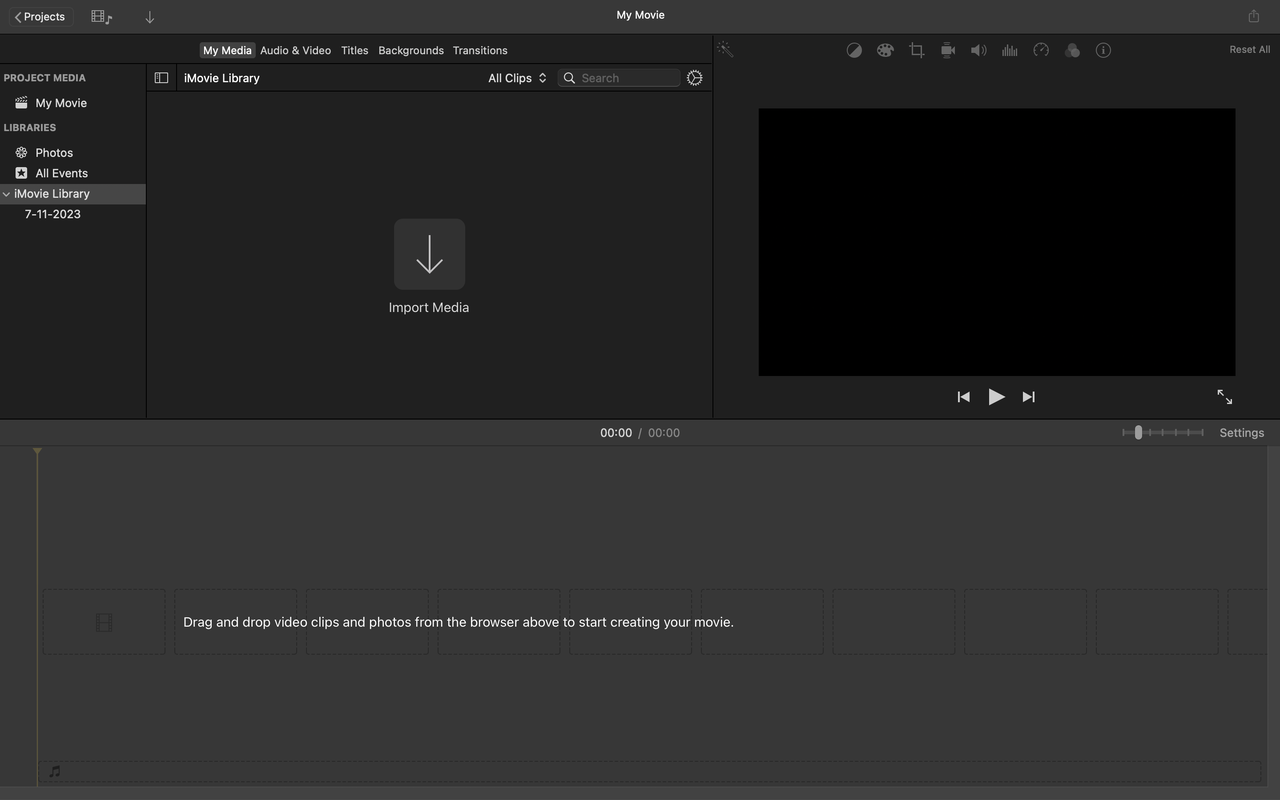Toggle the clip appearance settings gear
This screenshot has width=1280, height=800.
pyautogui.click(x=694, y=77)
